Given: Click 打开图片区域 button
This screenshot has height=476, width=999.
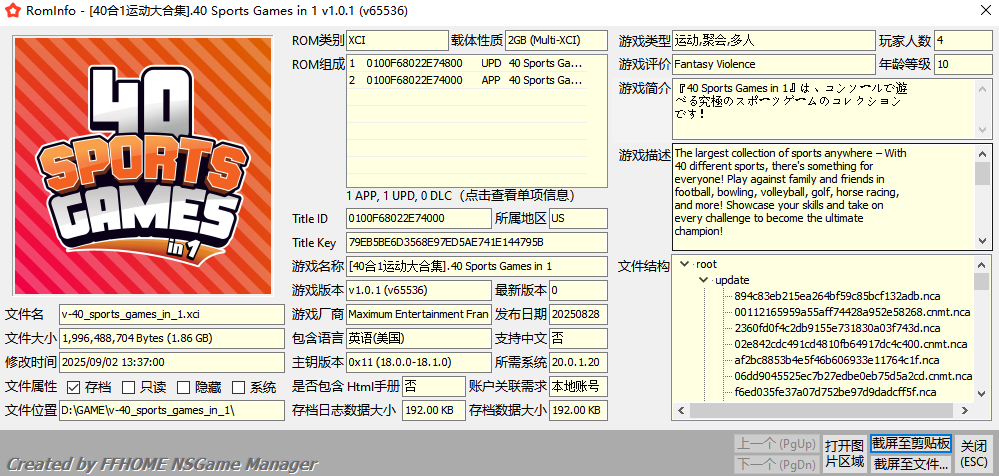Looking at the screenshot, I should click(844, 453).
